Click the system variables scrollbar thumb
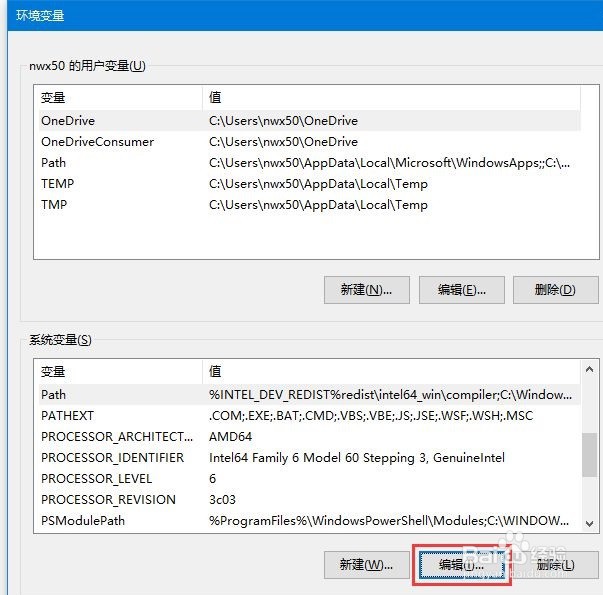 click(589, 455)
